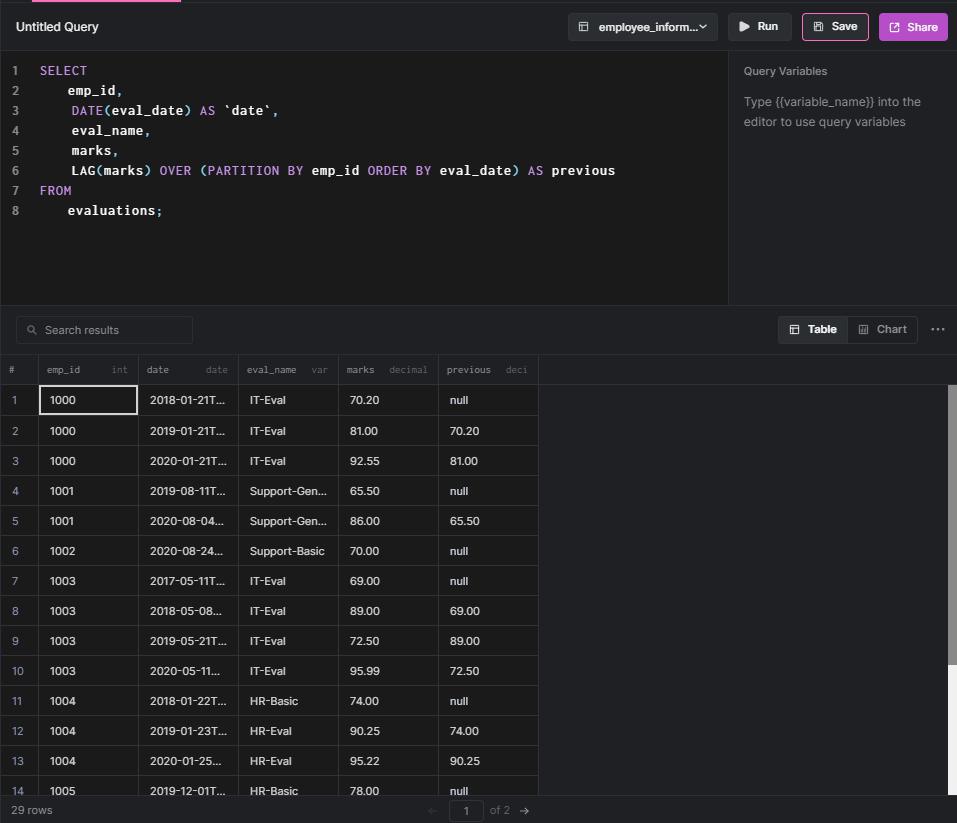
Task: Select date cell 2017-05-11T...
Action: (x=189, y=581)
